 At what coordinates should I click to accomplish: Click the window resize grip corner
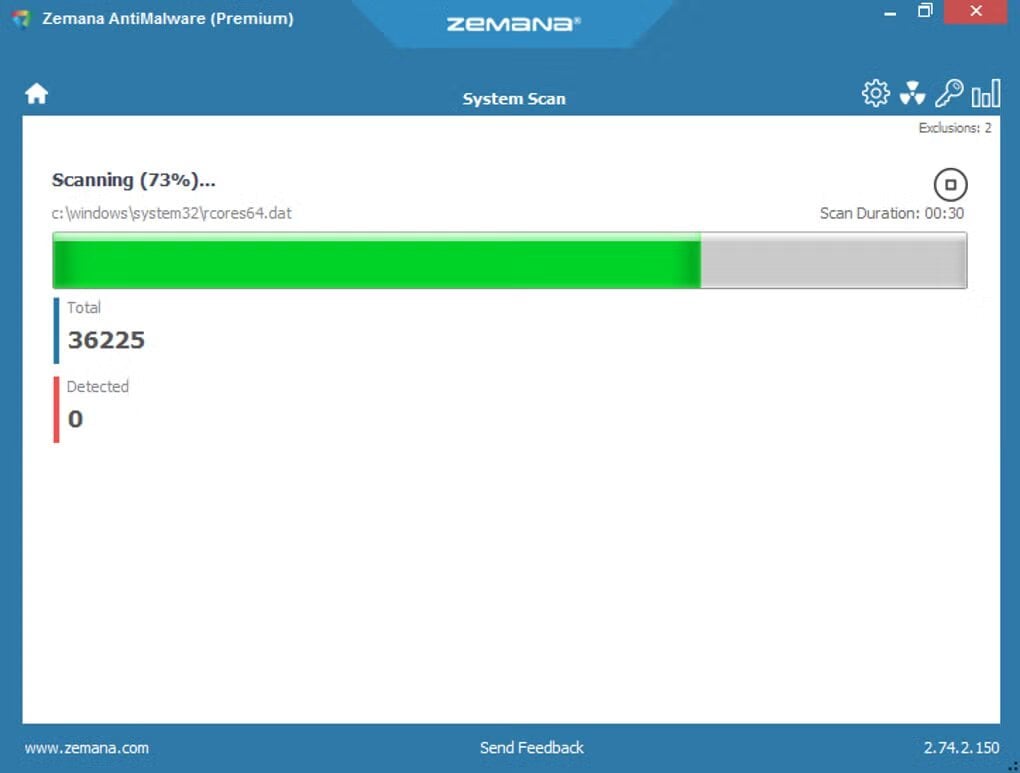[x=1013, y=767]
